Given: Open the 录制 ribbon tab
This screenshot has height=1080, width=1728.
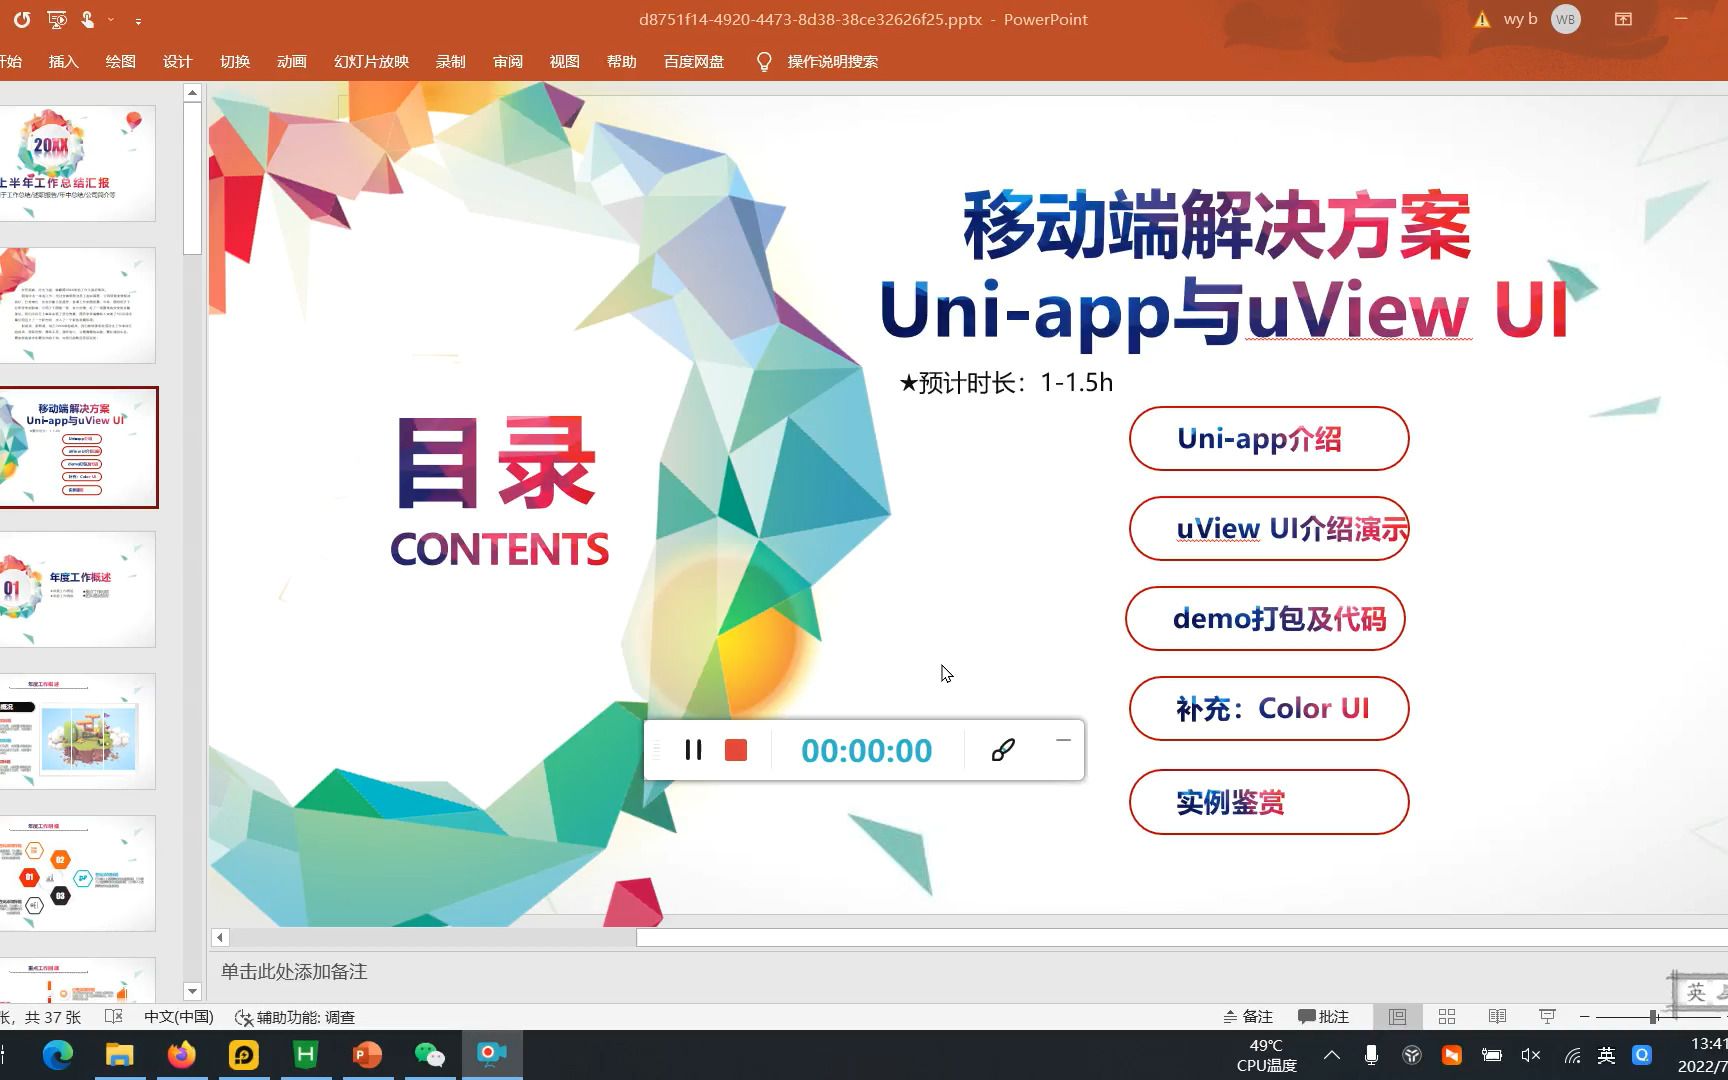Looking at the screenshot, I should click(451, 62).
